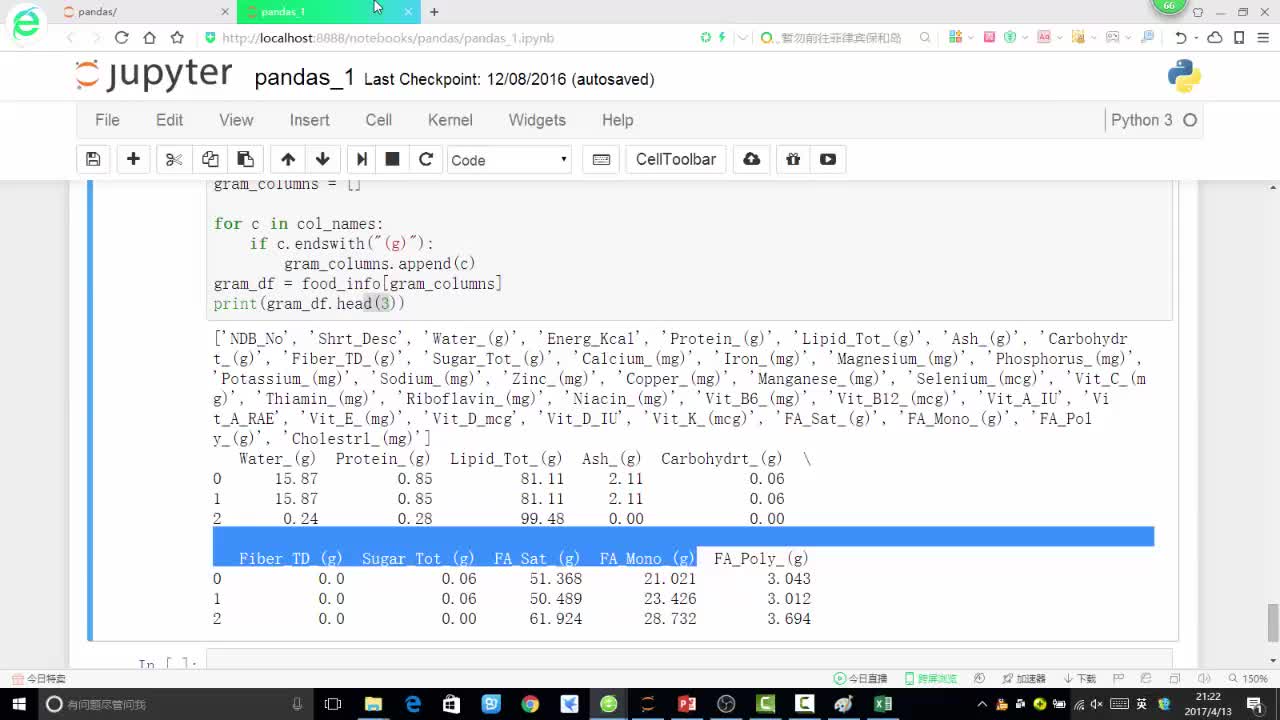Viewport: 1280px width, 720px height.
Task: Click the Cortana search box on taskbar
Action: coord(175,704)
